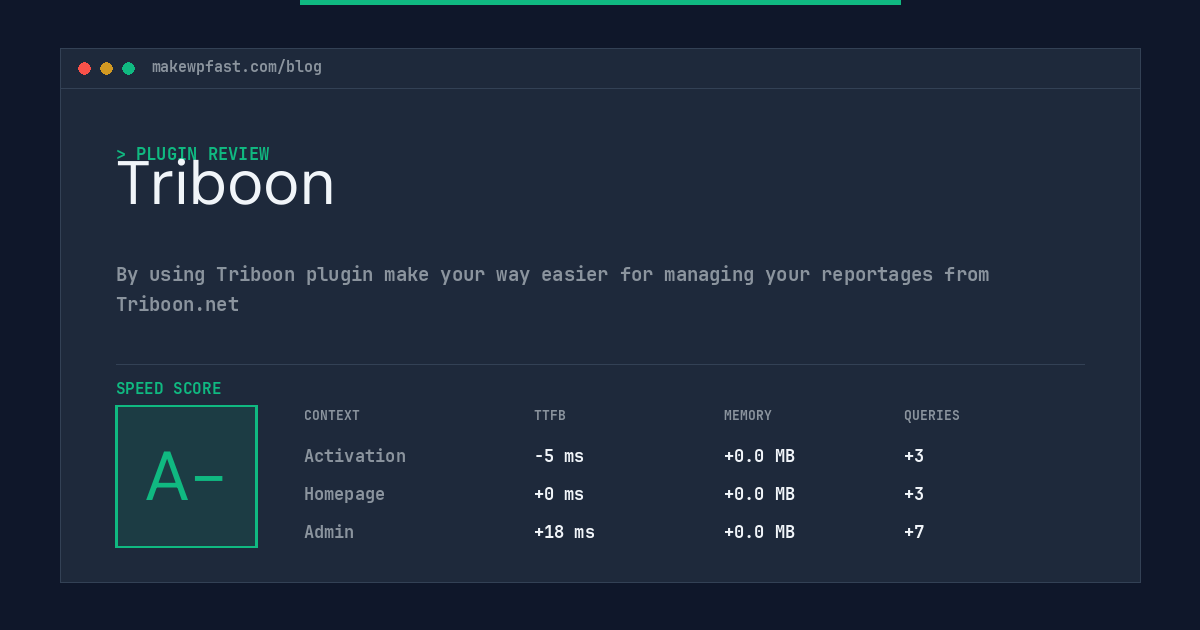Click the MEMORY column header

click(748, 415)
